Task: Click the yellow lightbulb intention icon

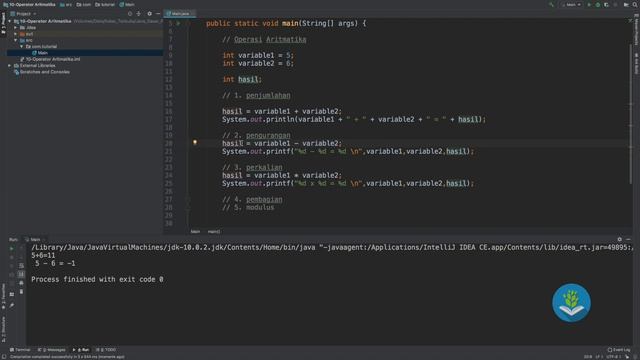Action: pos(195,142)
